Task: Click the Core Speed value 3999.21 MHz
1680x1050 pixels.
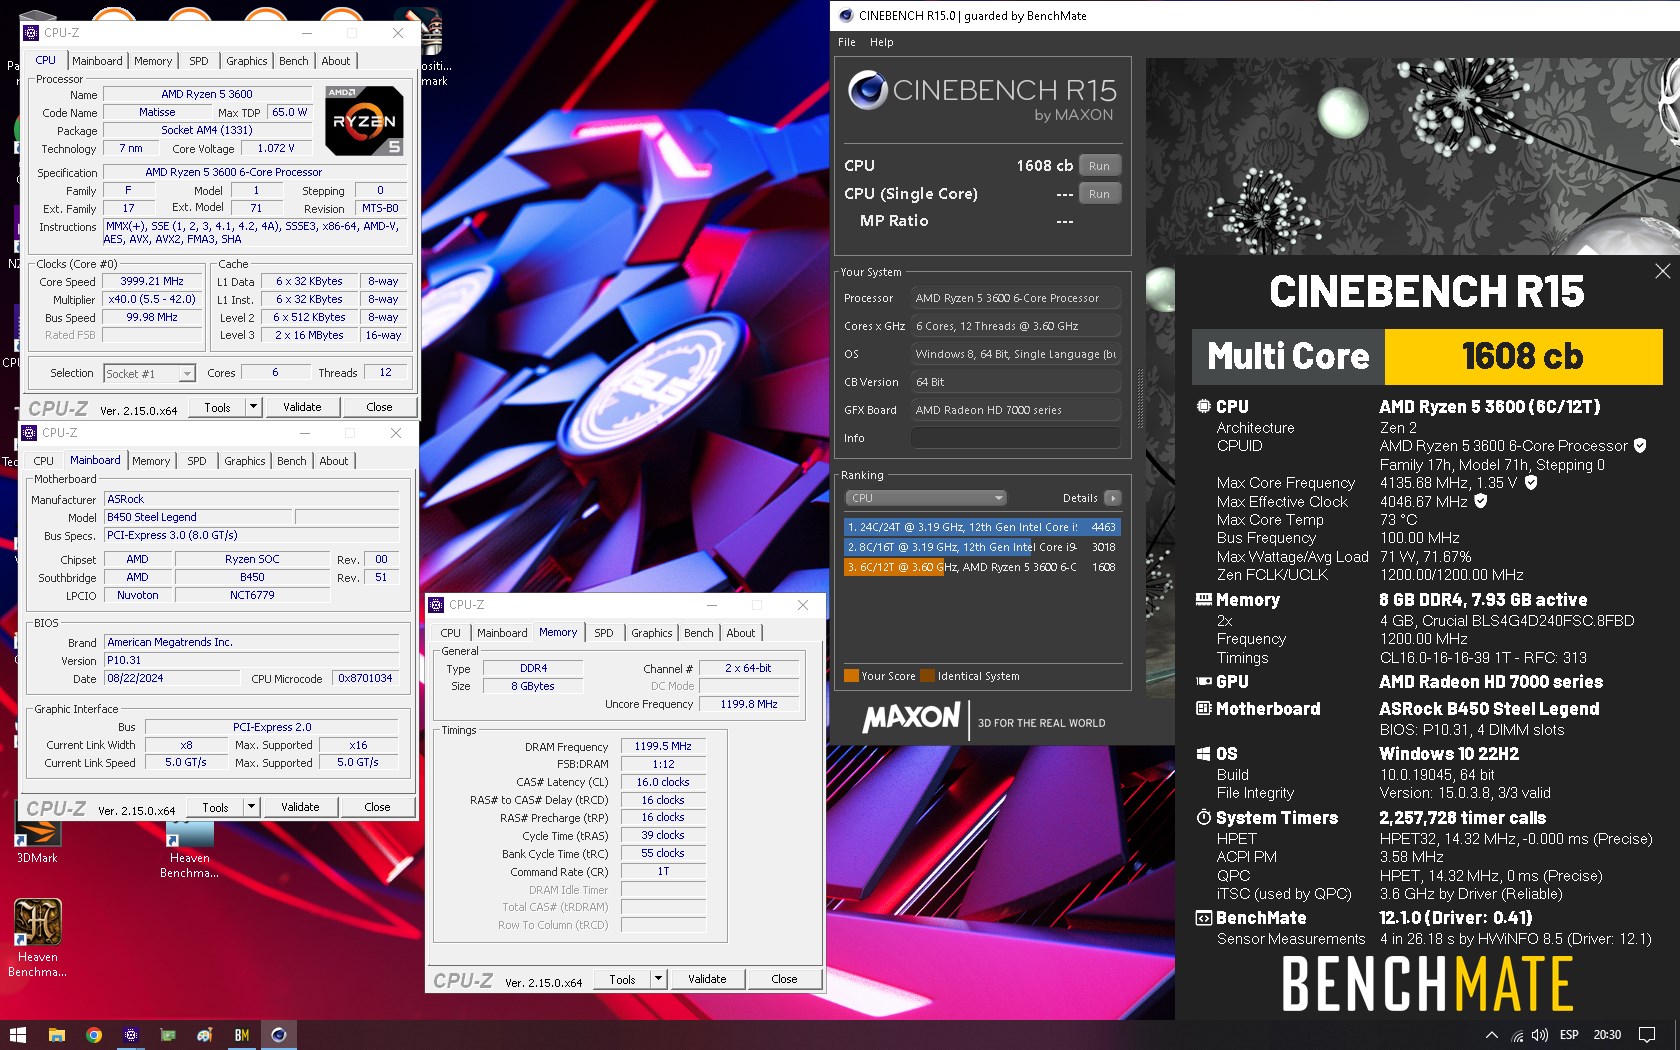Action: tap(152, 282)
